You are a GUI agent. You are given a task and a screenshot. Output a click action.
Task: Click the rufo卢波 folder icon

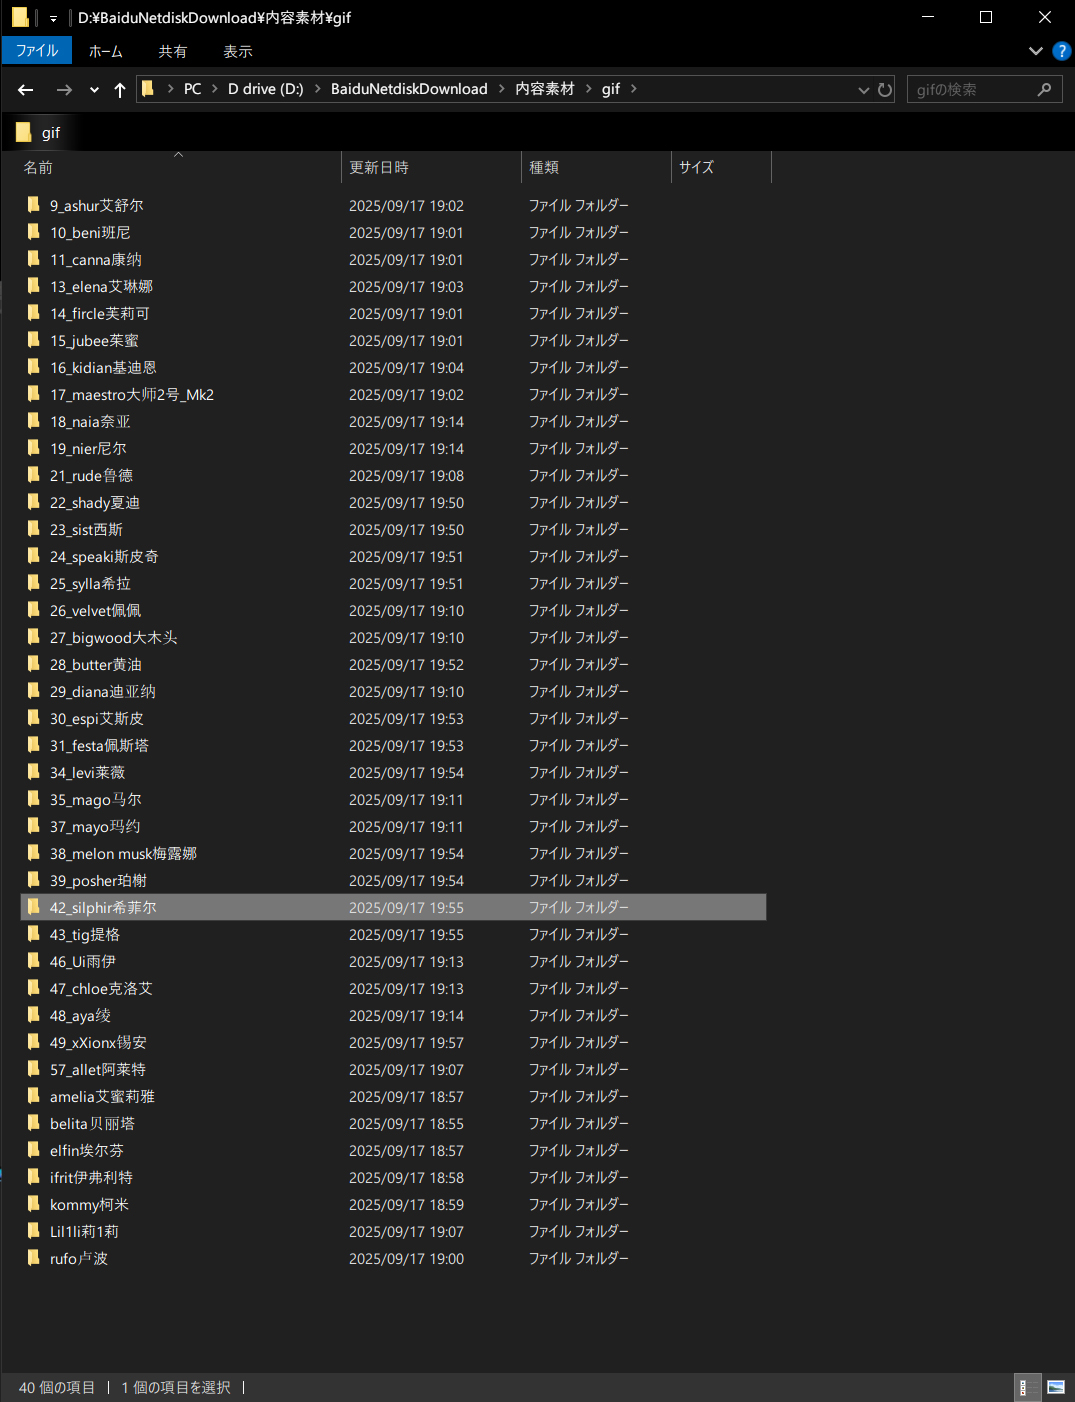(34, 1258)
